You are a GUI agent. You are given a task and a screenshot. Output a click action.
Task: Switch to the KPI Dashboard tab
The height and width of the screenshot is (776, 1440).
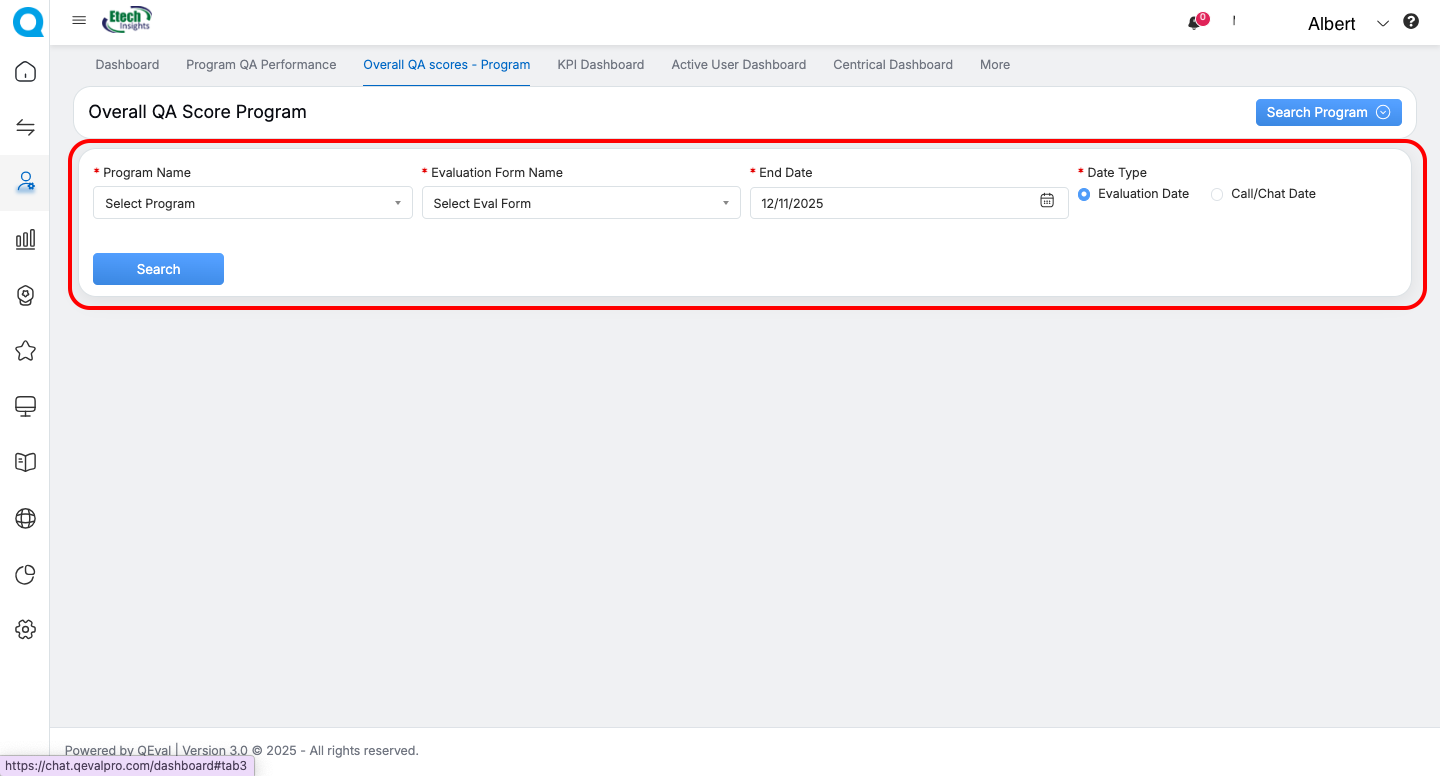[600, 64]
